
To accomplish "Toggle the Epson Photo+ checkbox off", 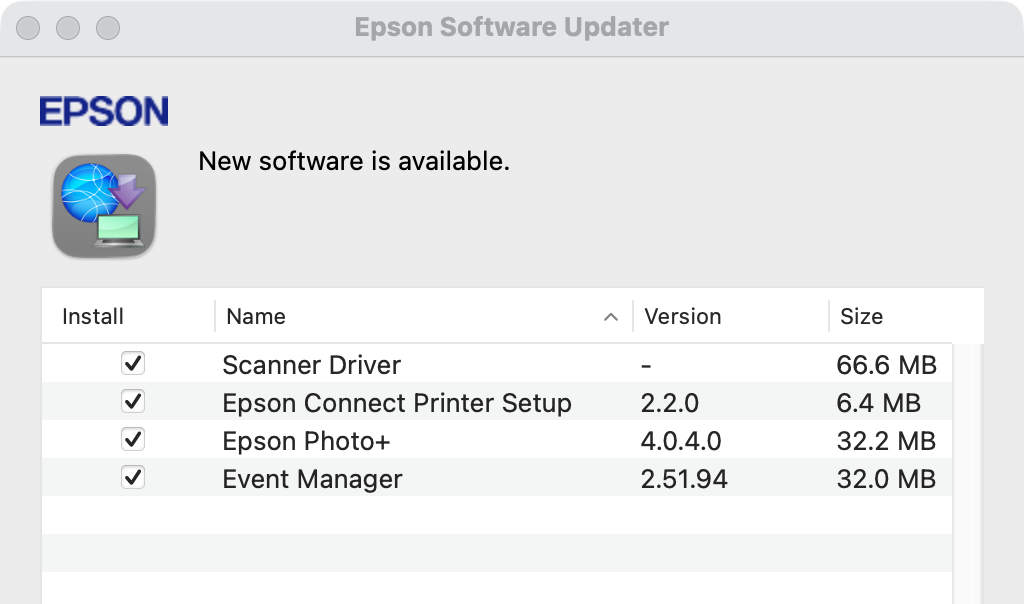I will click(134, 441).
